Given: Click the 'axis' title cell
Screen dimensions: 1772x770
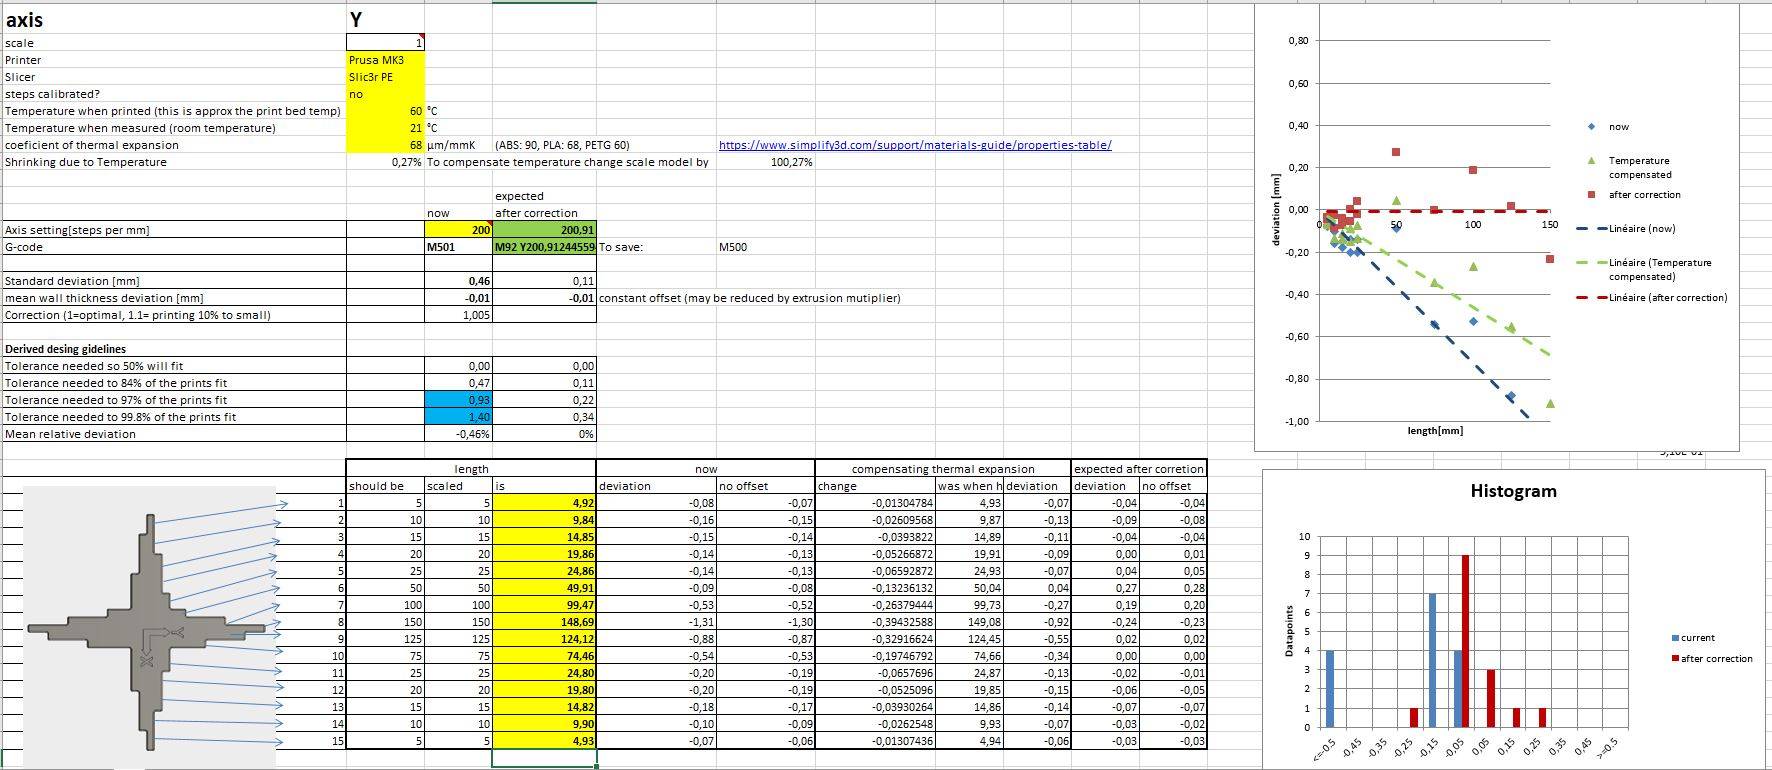Looking at the screenshot, I should tap(174, 19).
